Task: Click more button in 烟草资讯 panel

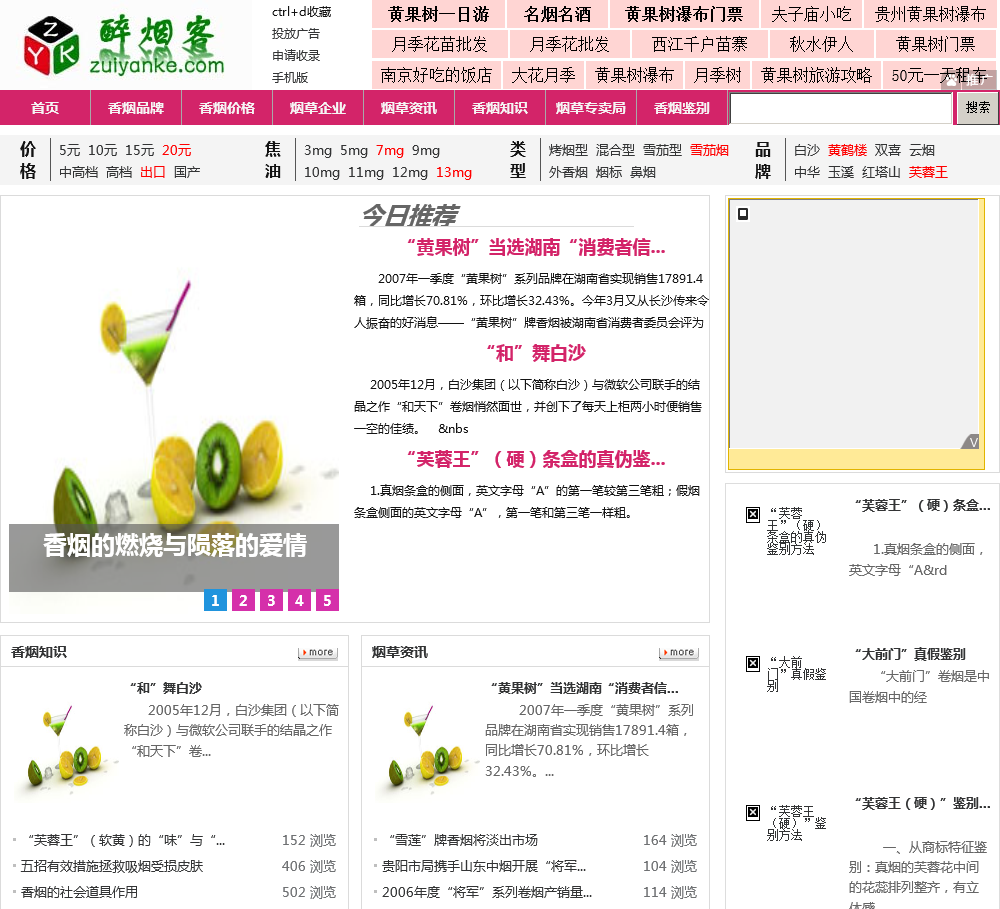Action: click(679, 652)
